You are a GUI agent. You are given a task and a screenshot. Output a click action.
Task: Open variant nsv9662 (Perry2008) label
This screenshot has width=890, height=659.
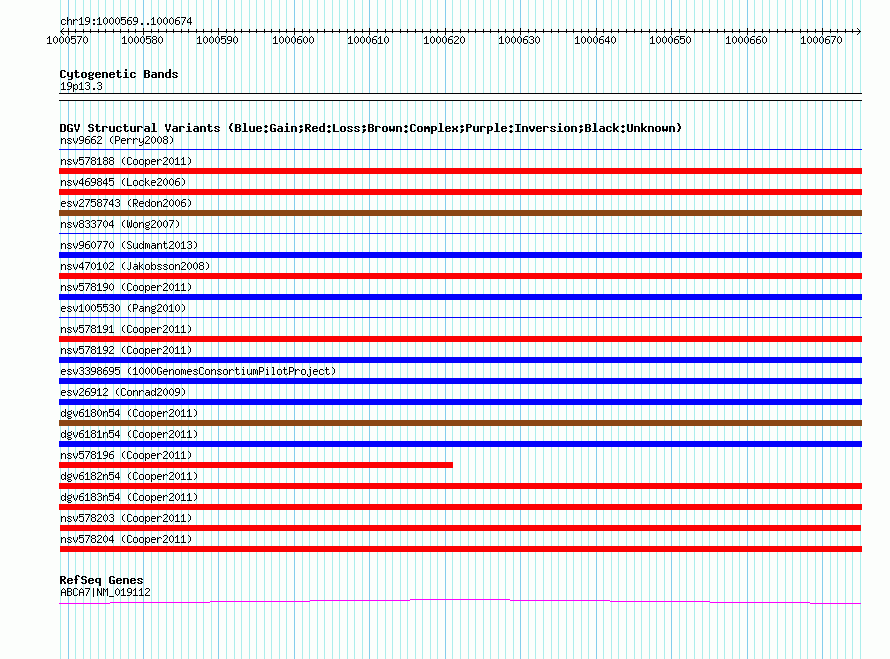(x=117, y=140)
